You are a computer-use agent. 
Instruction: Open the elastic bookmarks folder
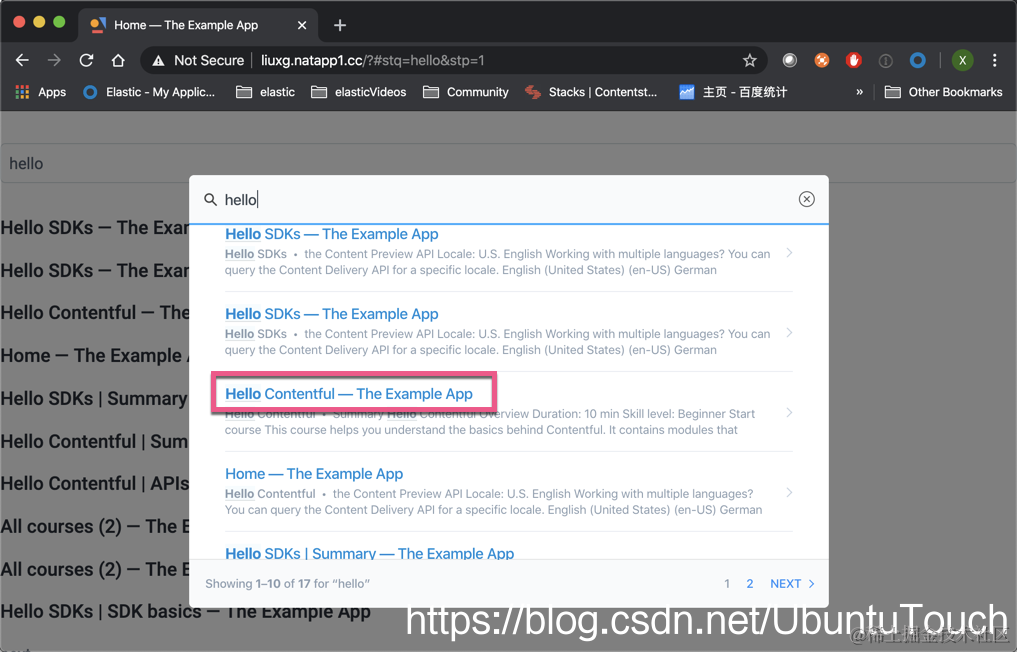[x=265, y=92]
